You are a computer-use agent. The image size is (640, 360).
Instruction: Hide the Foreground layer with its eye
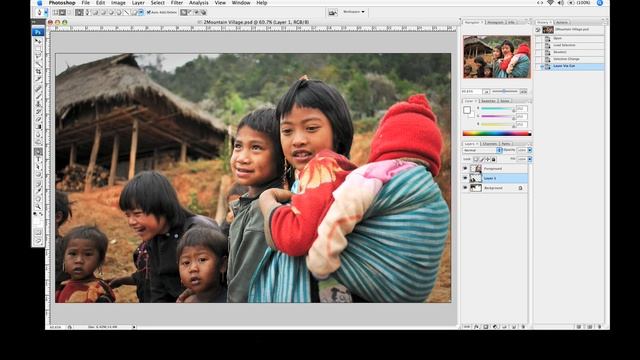[465, 168]
